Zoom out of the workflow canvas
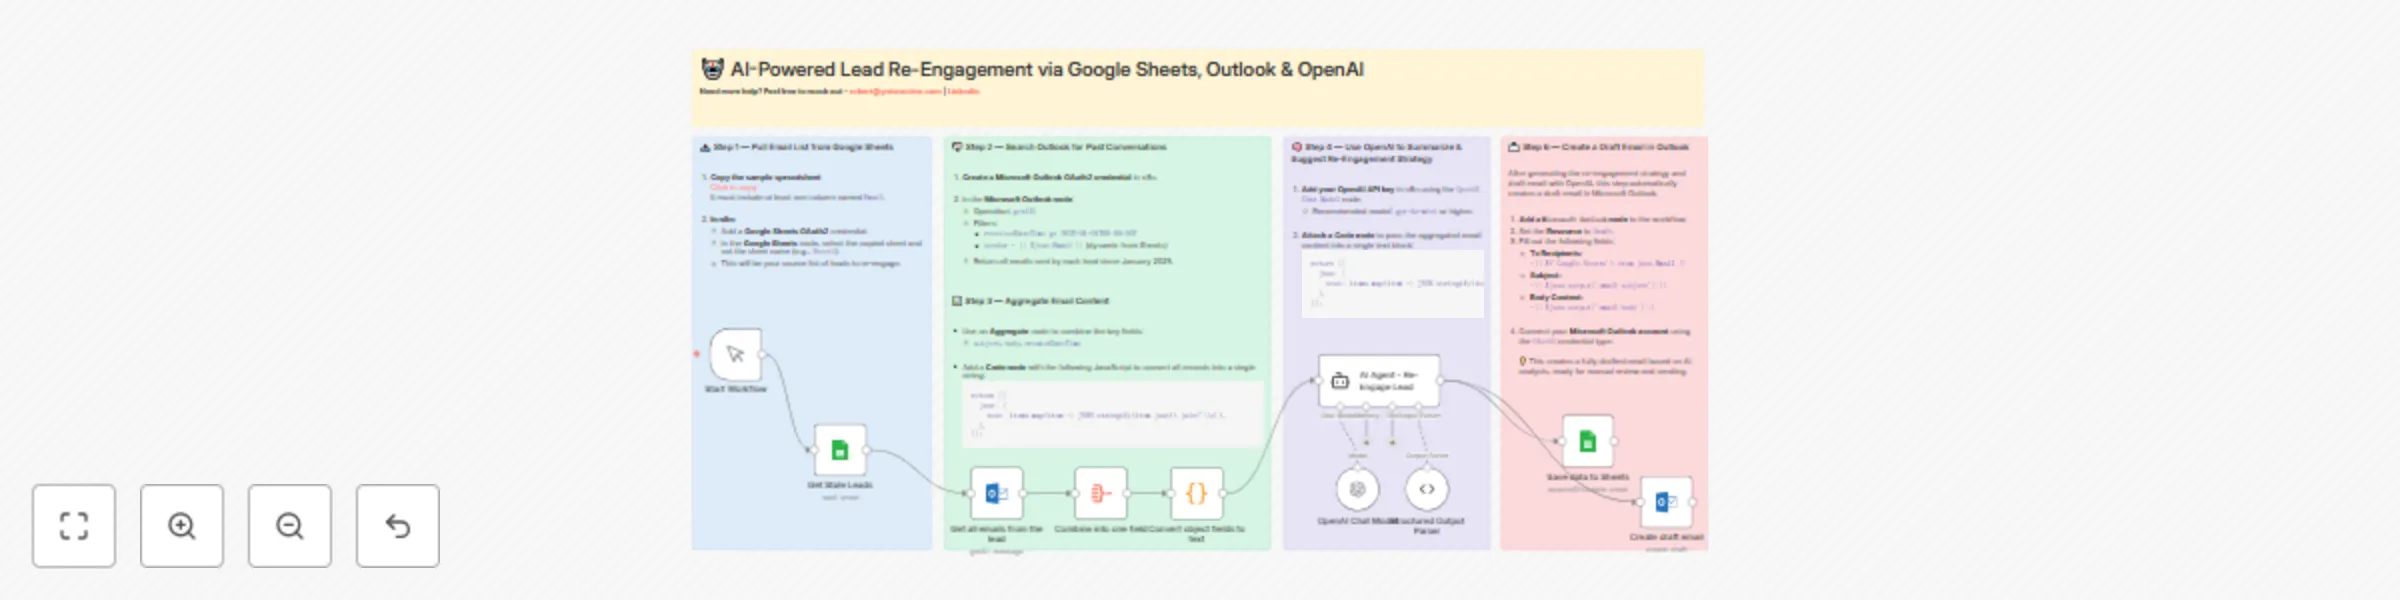Image resolution: width=2400 pixels, height=600 pixels. [290, 526]
